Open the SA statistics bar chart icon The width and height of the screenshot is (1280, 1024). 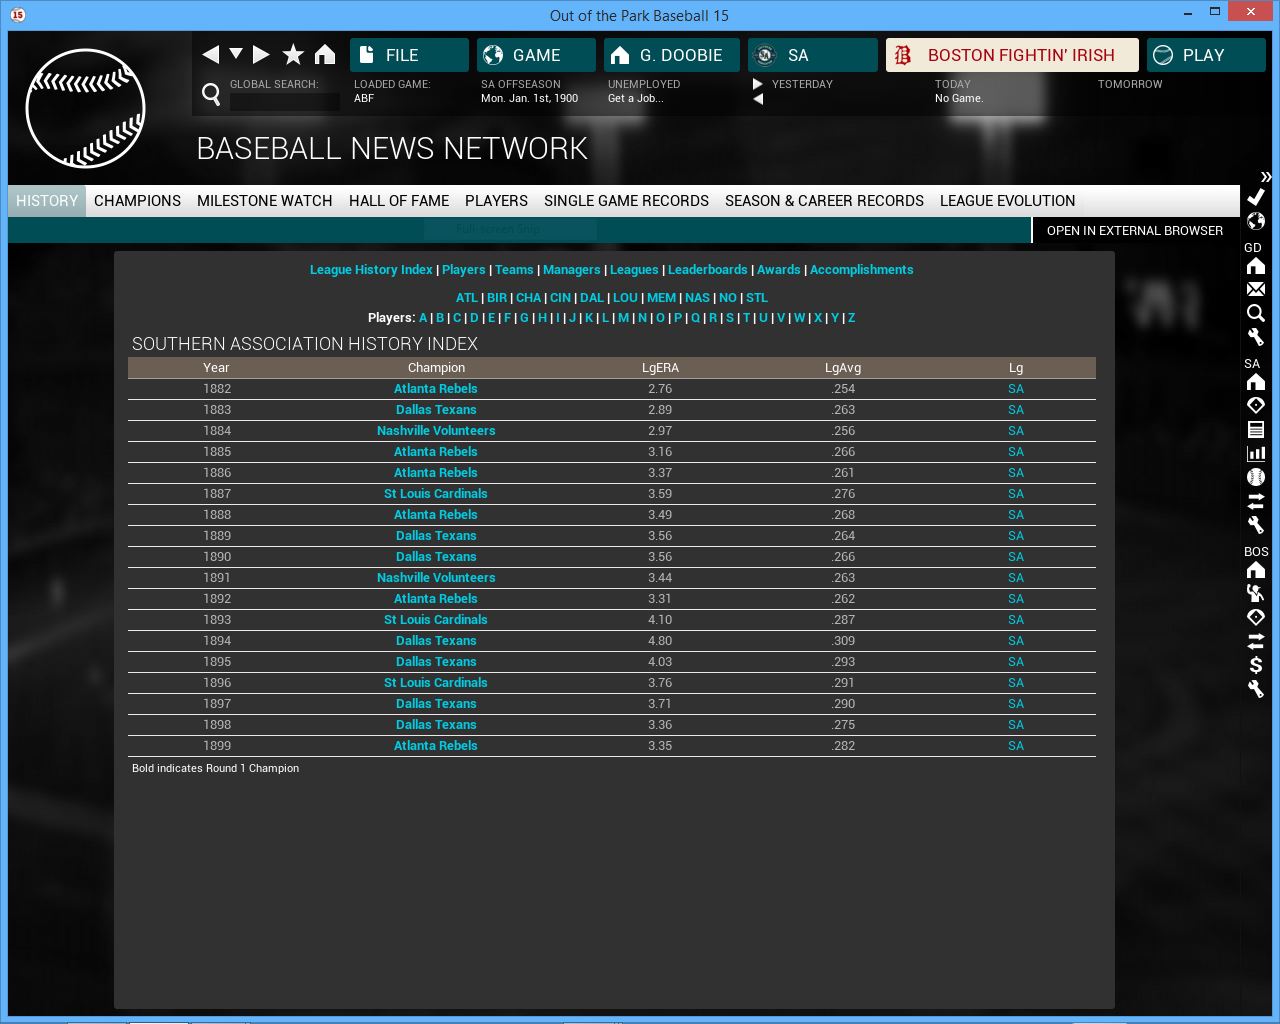pos(1256,453)
